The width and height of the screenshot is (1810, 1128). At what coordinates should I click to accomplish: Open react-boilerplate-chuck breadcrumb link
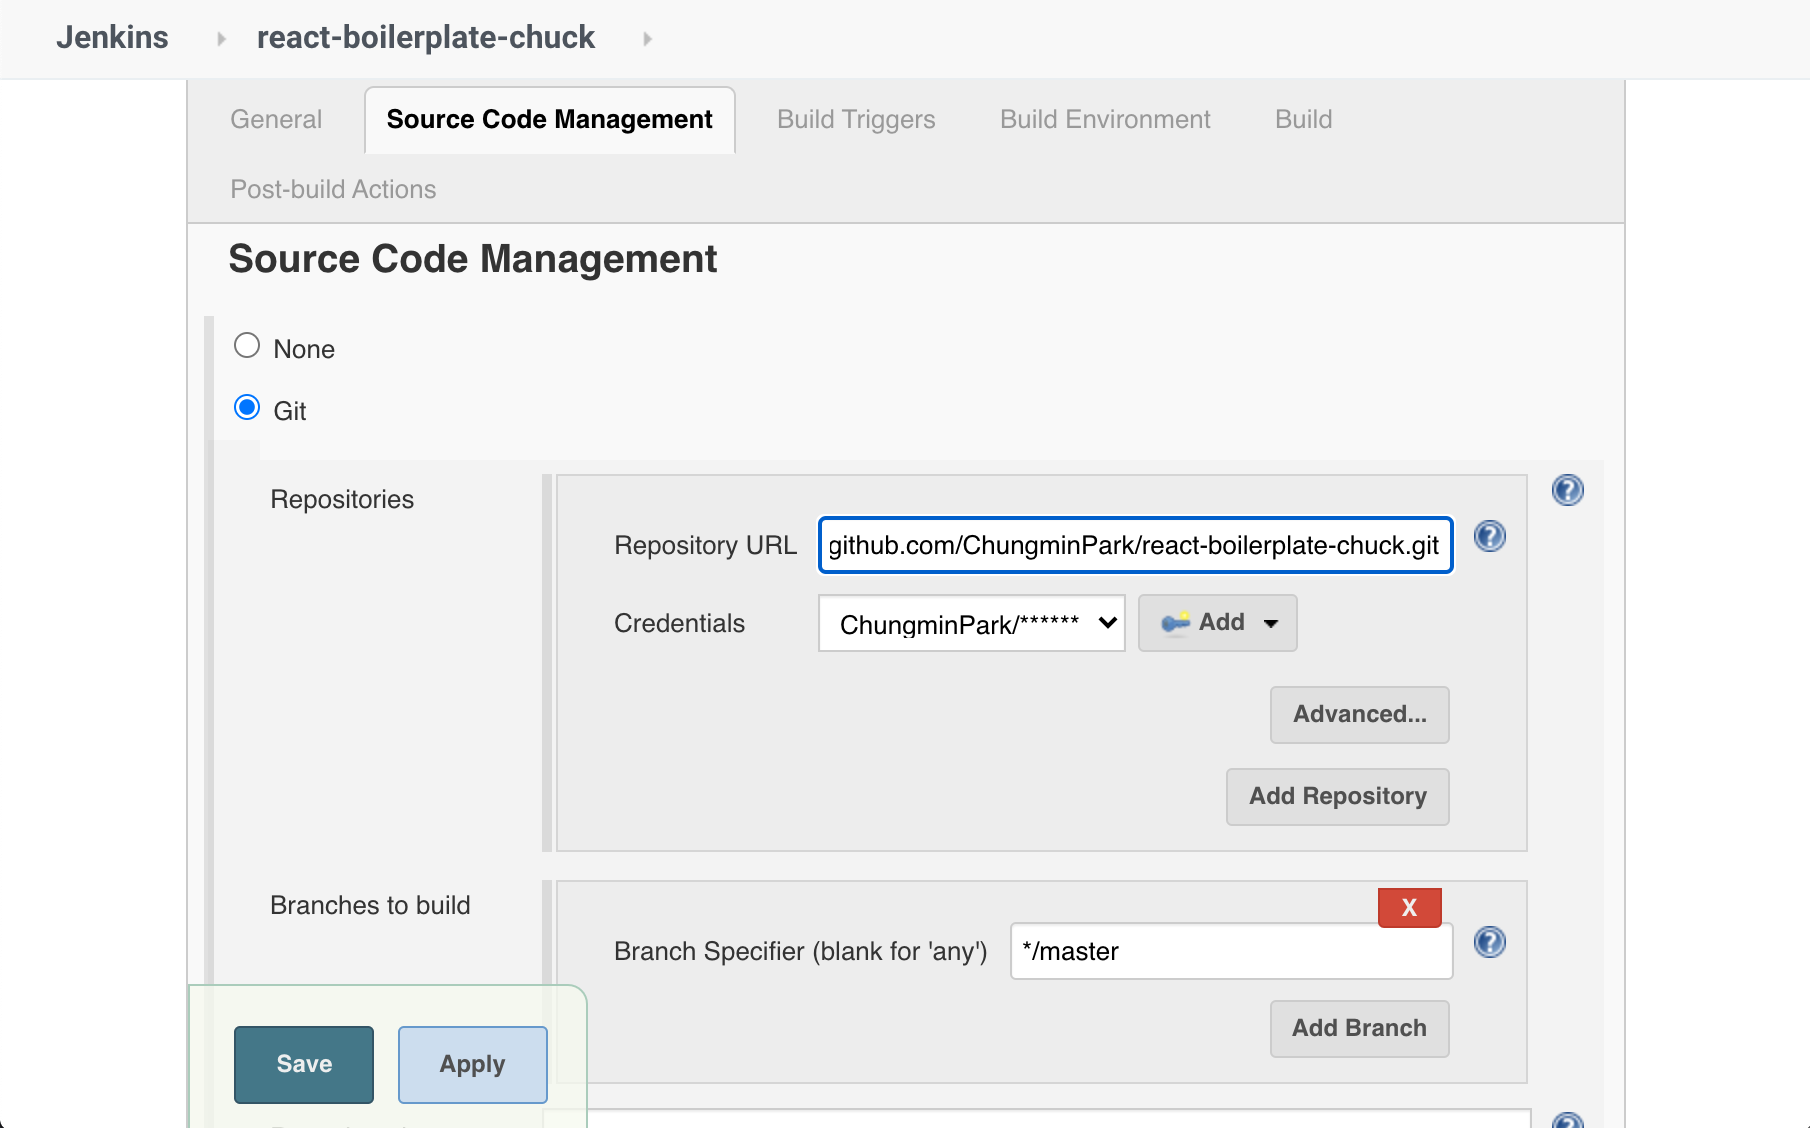click(425, 38)
